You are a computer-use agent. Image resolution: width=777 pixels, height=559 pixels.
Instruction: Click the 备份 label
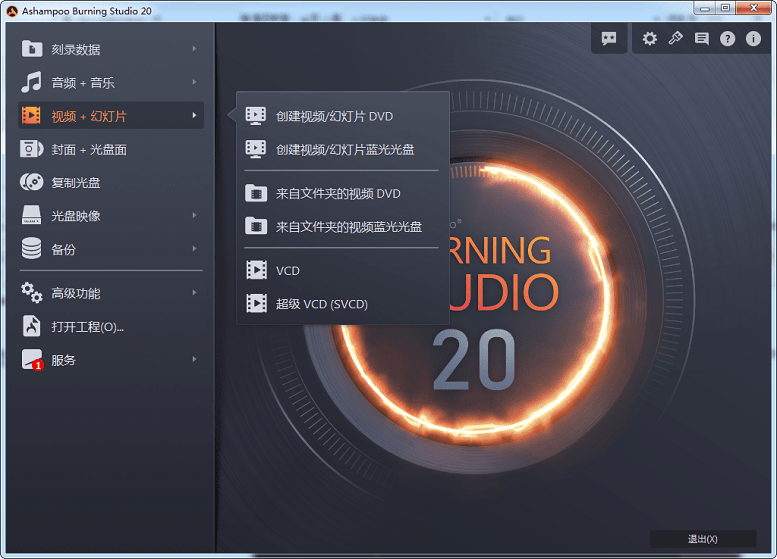tap(63, 249)
